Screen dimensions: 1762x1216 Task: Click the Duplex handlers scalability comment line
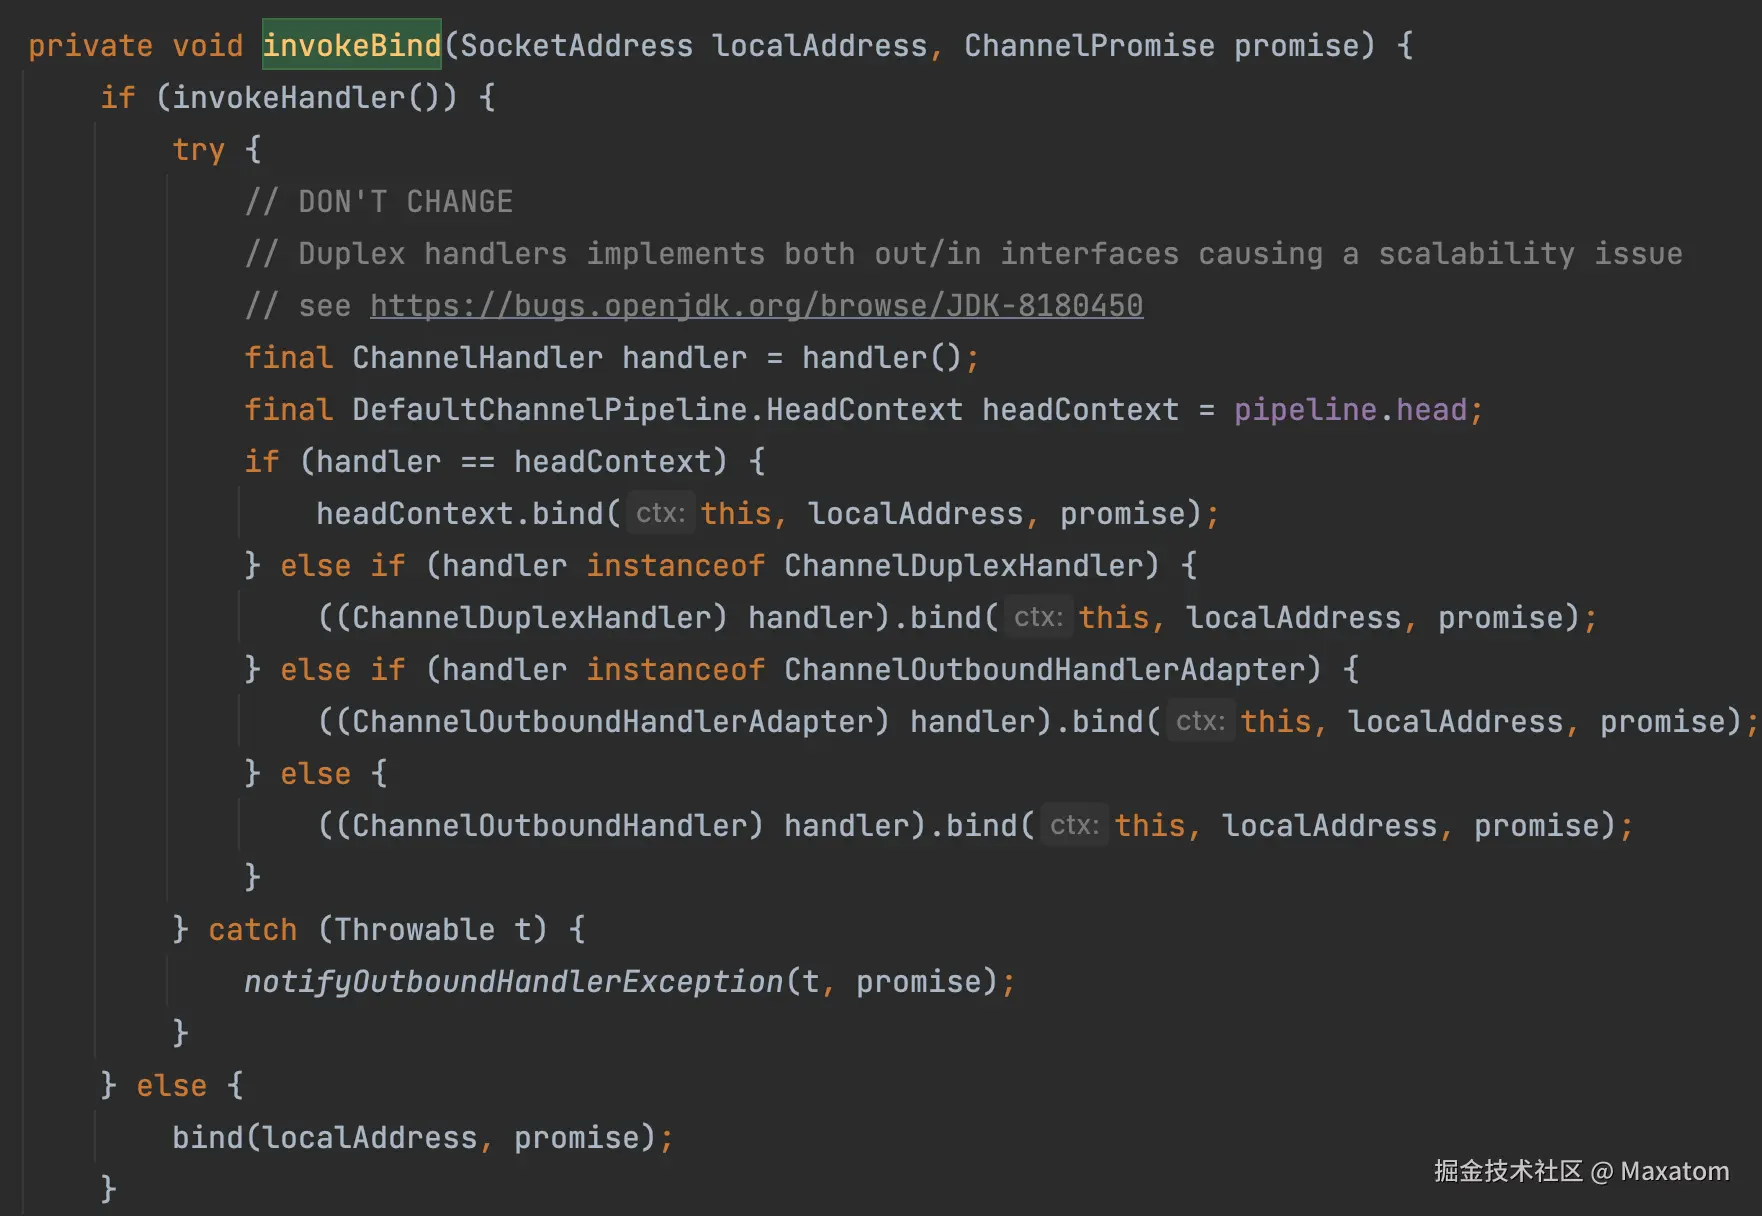pyautogui.click(x=964, y=254)
